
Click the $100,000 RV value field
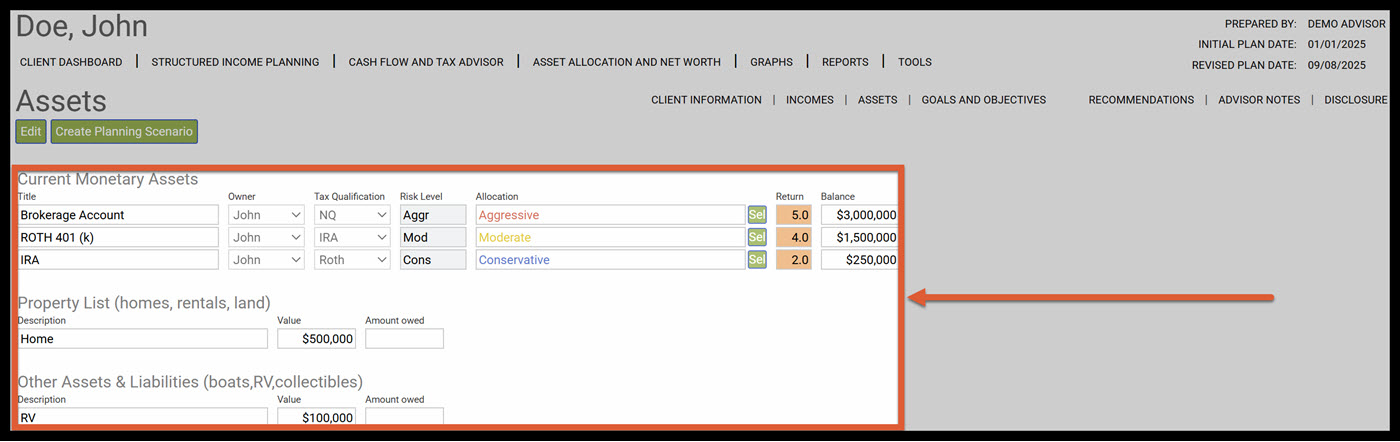[x=316, y=417]
